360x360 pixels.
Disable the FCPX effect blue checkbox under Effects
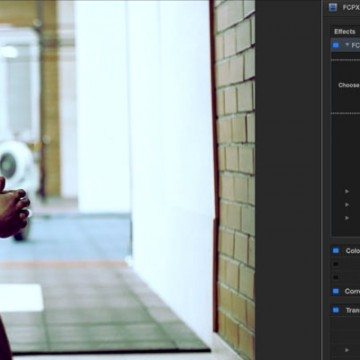pos(336,45)
